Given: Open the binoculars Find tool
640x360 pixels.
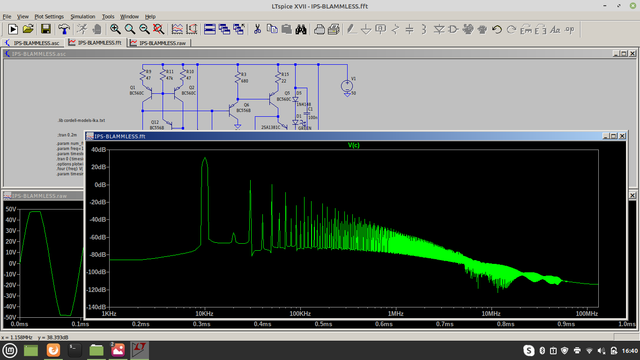Looking at the screenshot, I should (301, 29).
